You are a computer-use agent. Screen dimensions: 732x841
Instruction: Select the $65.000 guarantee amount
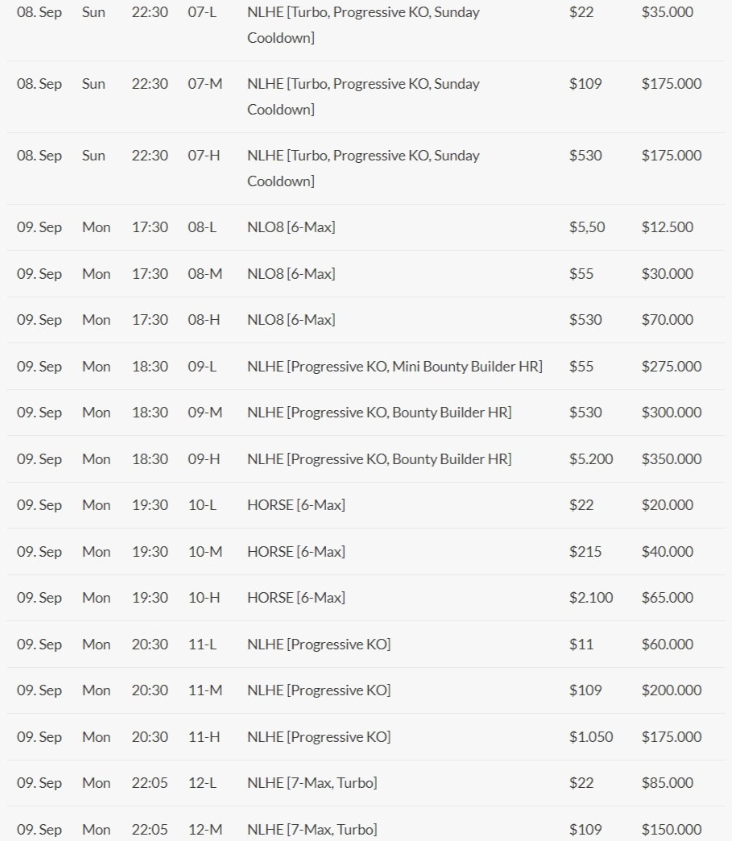[667, 598]
